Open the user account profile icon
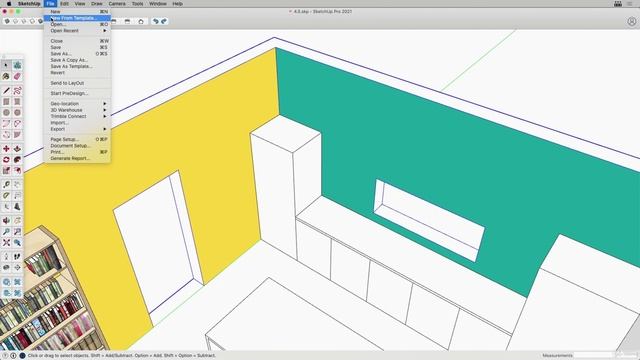The image size is (640, 360). tap(631, 22)
